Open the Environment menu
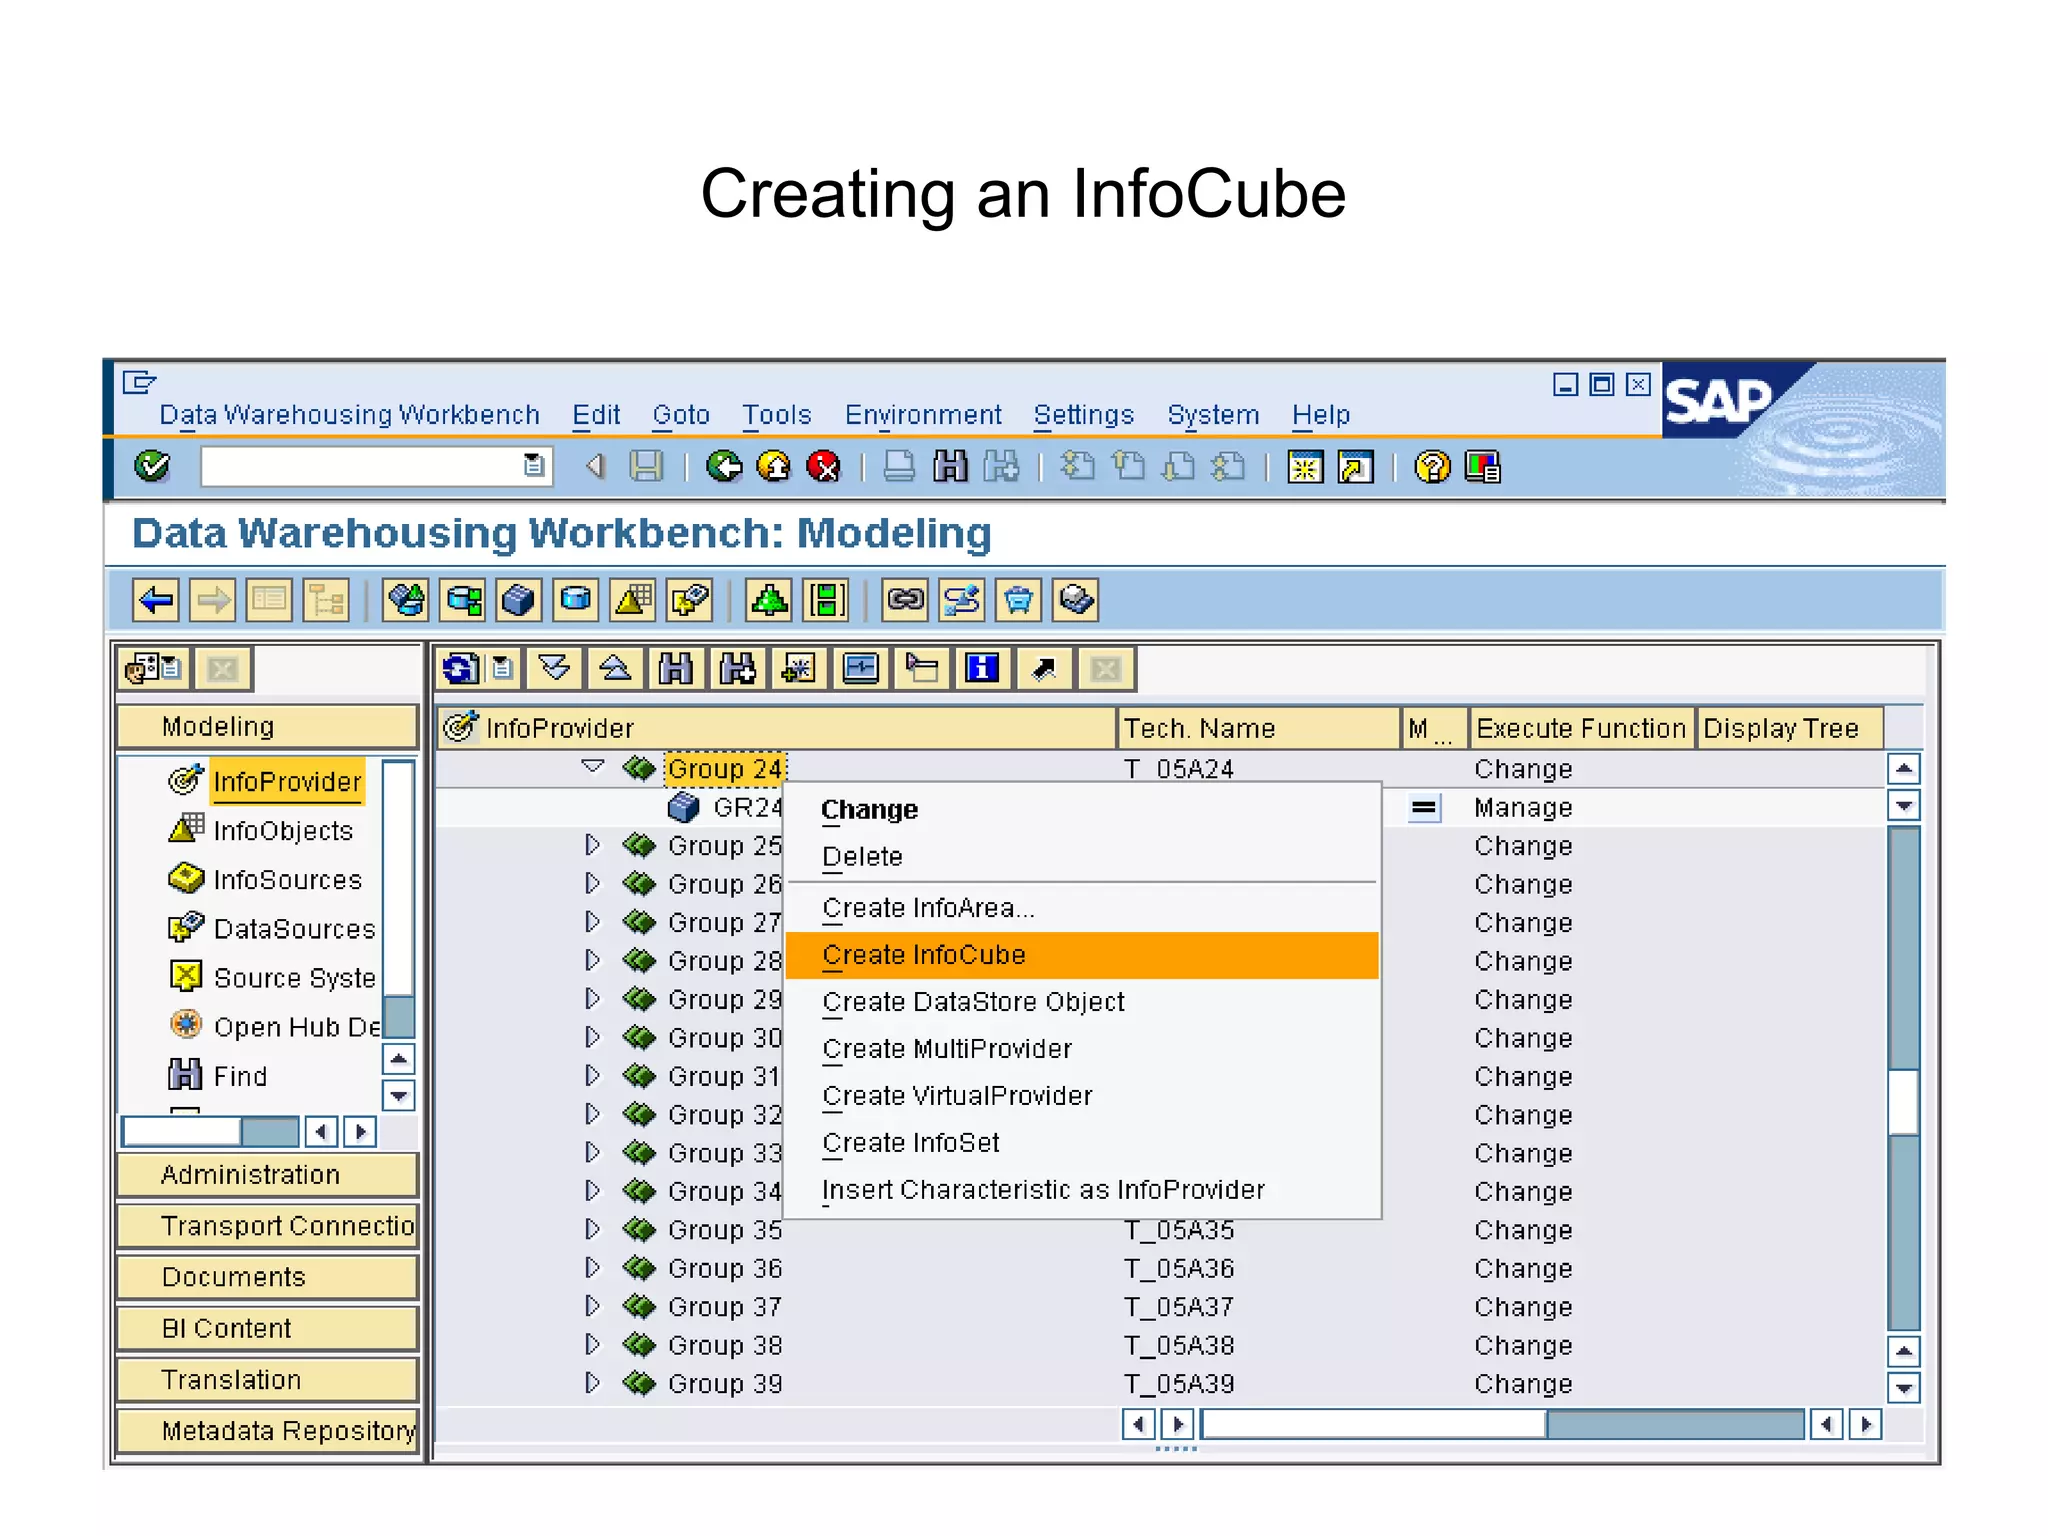The image size is (2048, 1536). 922,415
